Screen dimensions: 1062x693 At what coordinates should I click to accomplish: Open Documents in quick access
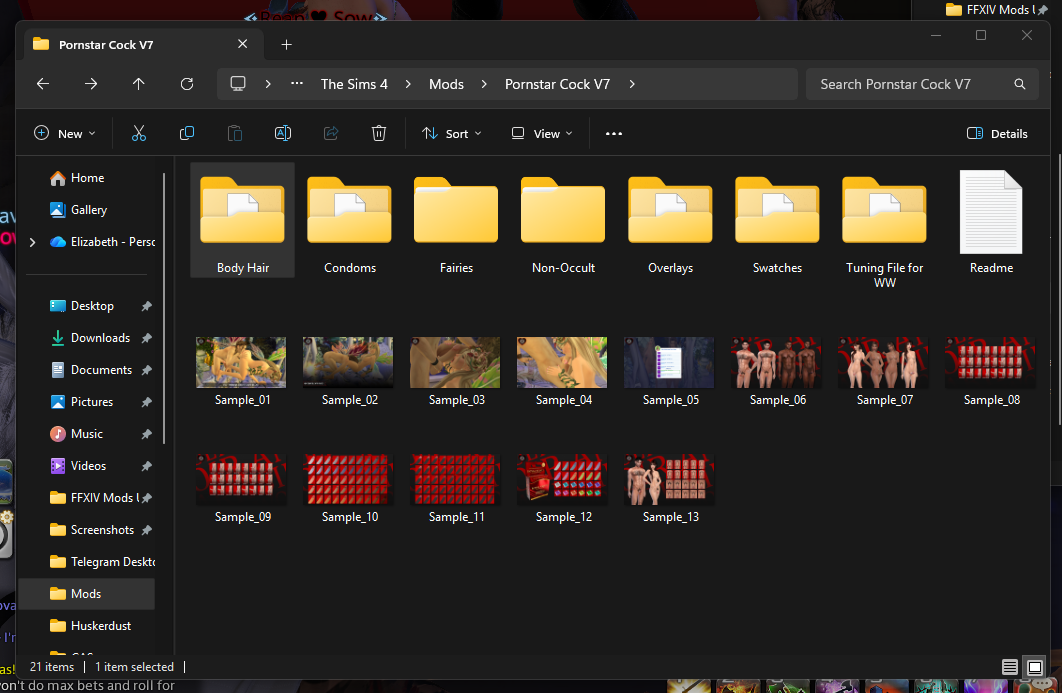(92, 370)
